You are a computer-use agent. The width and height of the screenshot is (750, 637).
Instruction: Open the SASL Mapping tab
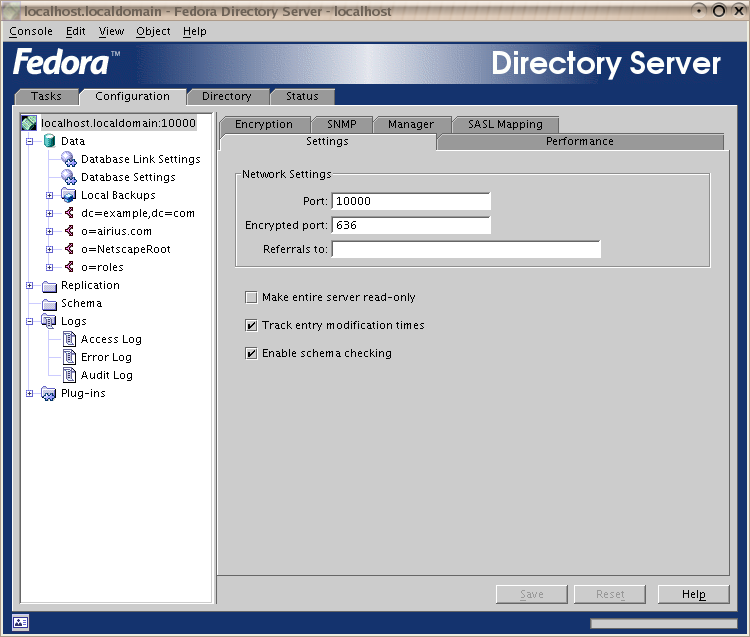click(505, 124)
